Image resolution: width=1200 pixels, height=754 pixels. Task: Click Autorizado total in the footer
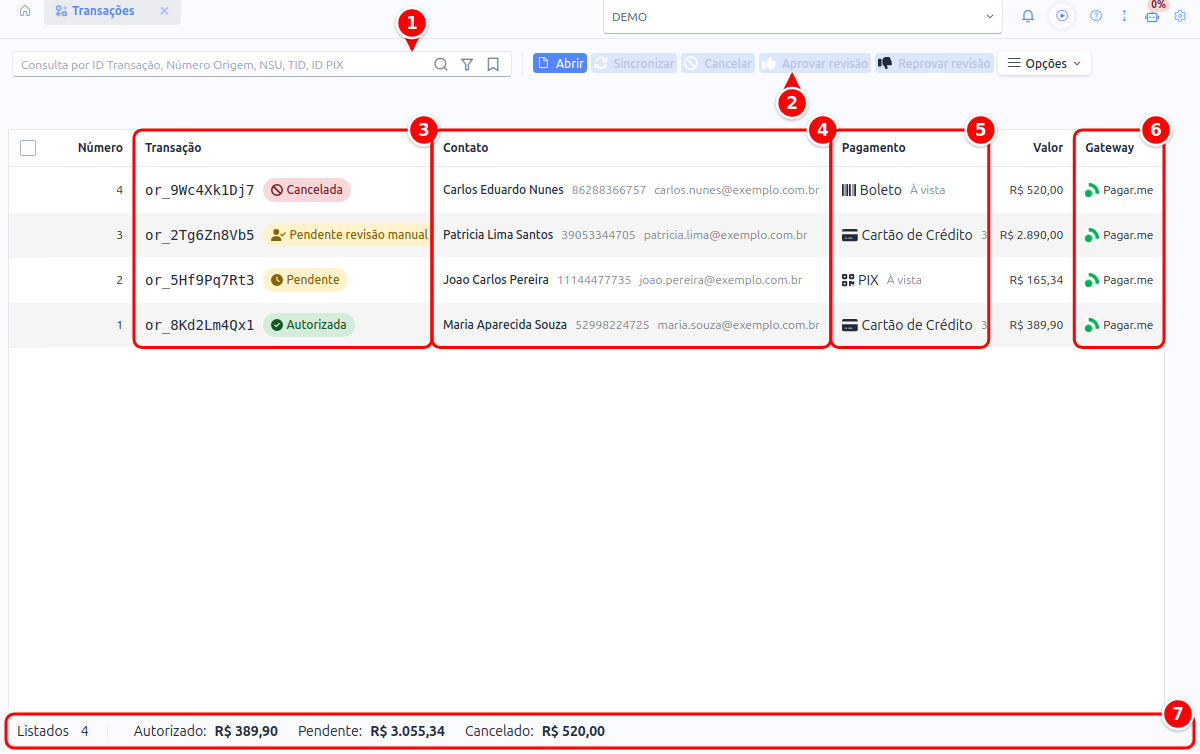click(206, 731)
